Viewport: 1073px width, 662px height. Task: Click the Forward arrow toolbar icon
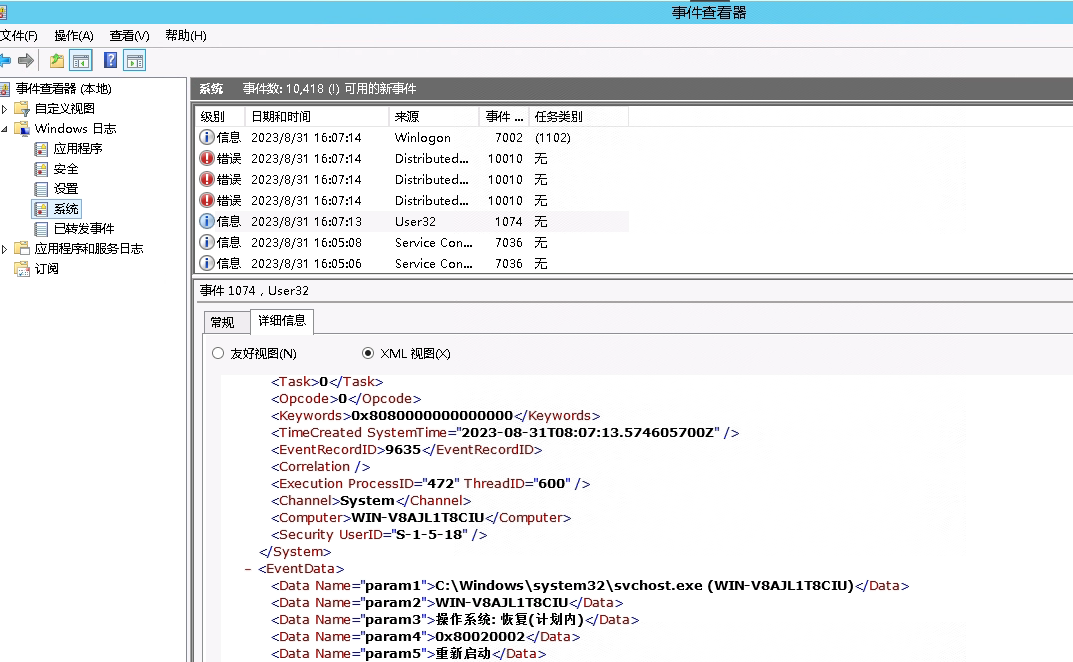pyautogui.click(x=26, y=61)
